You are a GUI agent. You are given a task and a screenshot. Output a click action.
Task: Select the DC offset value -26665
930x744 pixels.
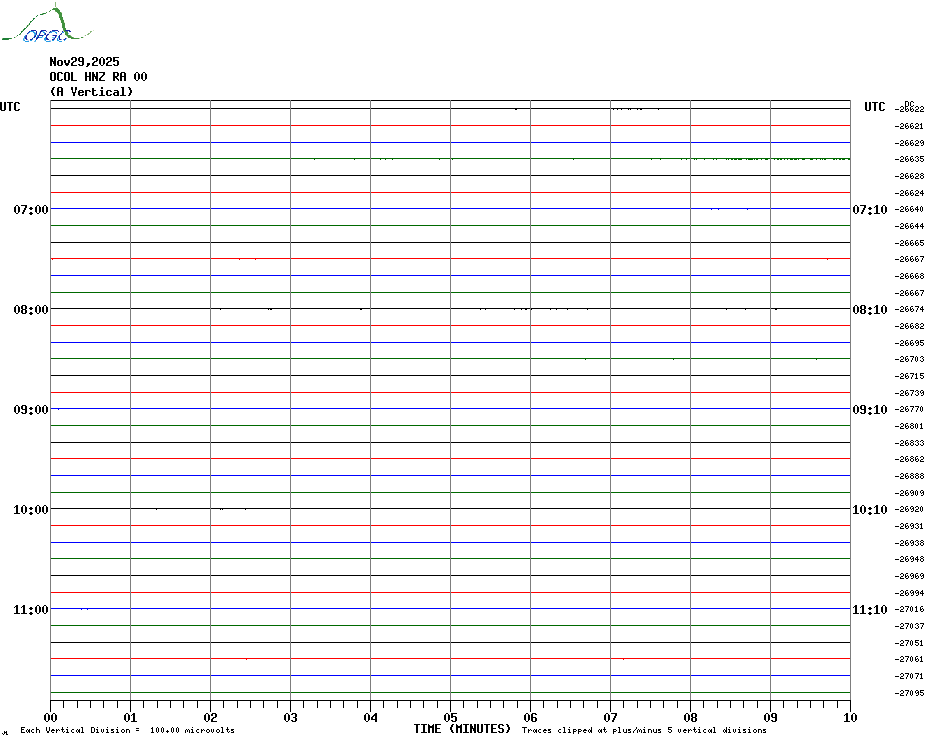pyautogui.click(x=909, y=243)
